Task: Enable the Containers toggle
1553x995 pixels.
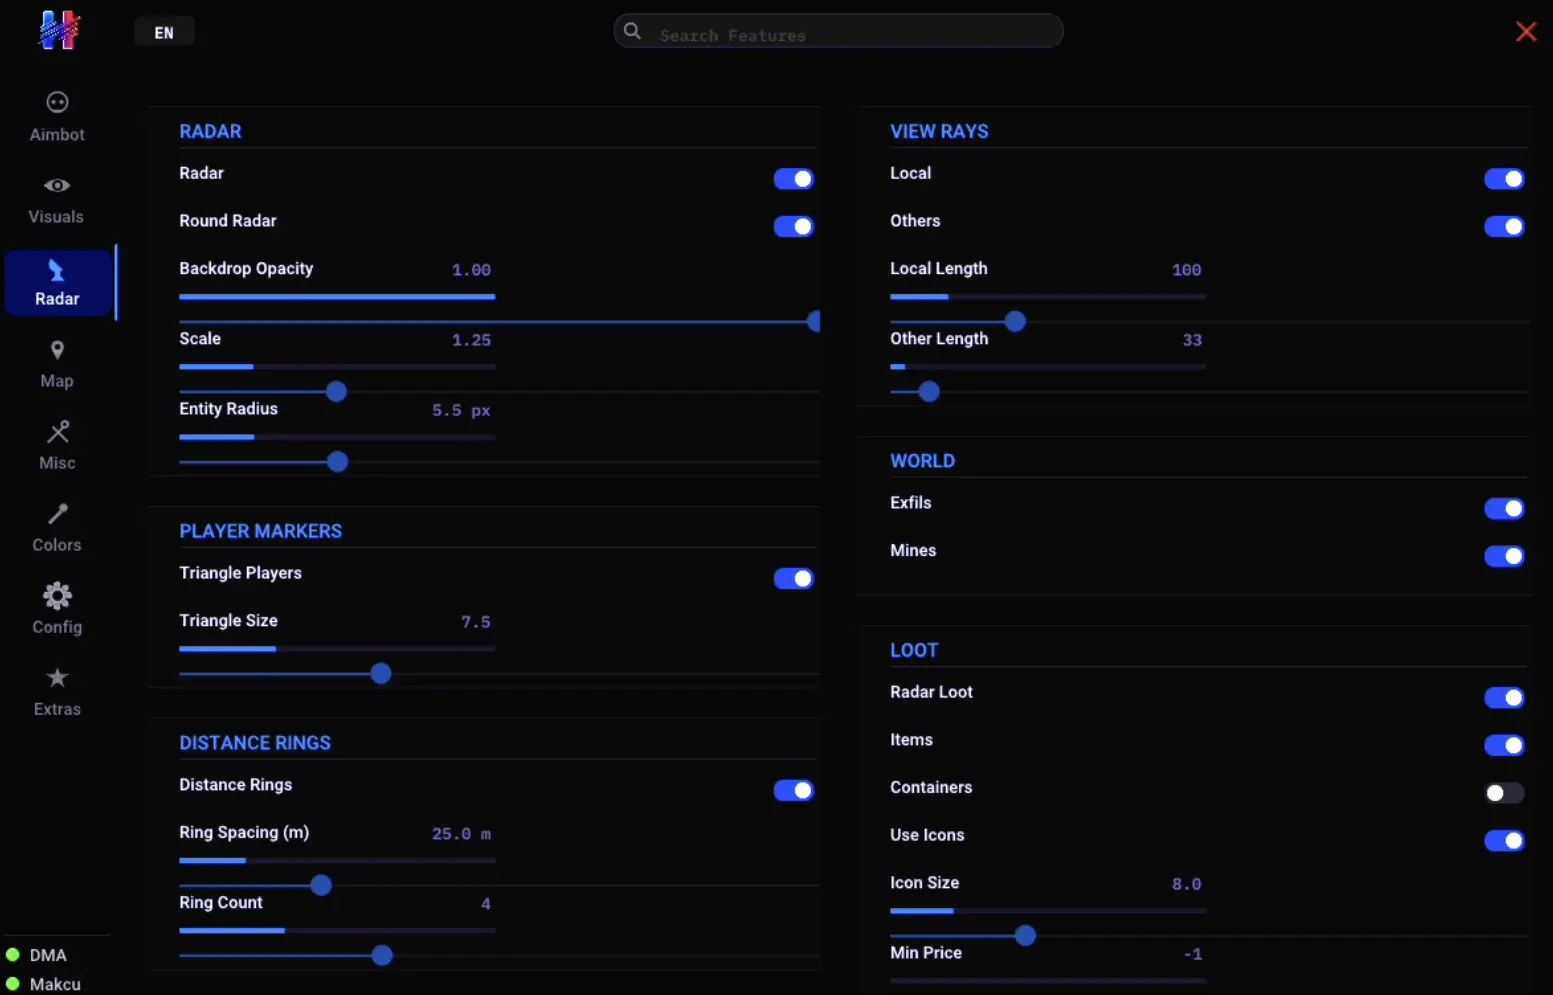Action: [x=1503, y=793]
